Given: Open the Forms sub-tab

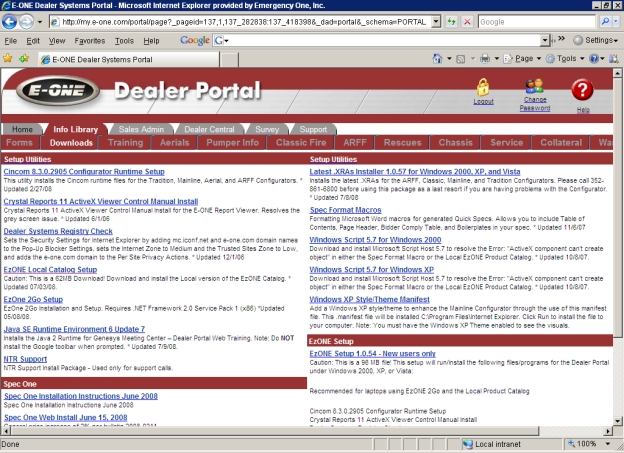Looking at the screenshot, I should pyautogui.click(x=20, y=143).
